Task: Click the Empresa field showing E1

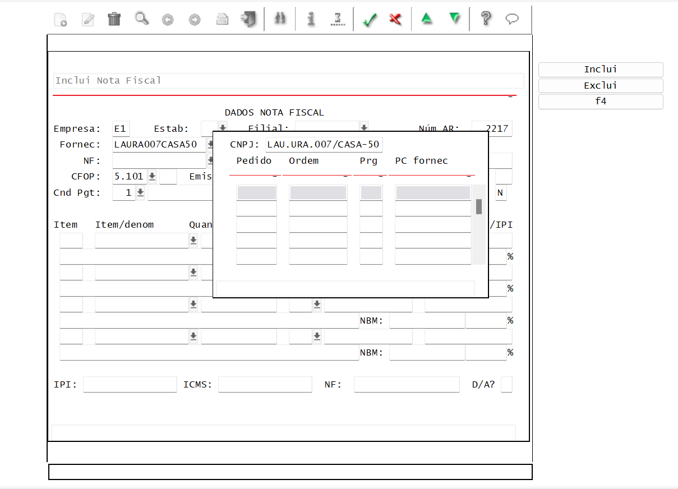Action: (x=121, y=129)
